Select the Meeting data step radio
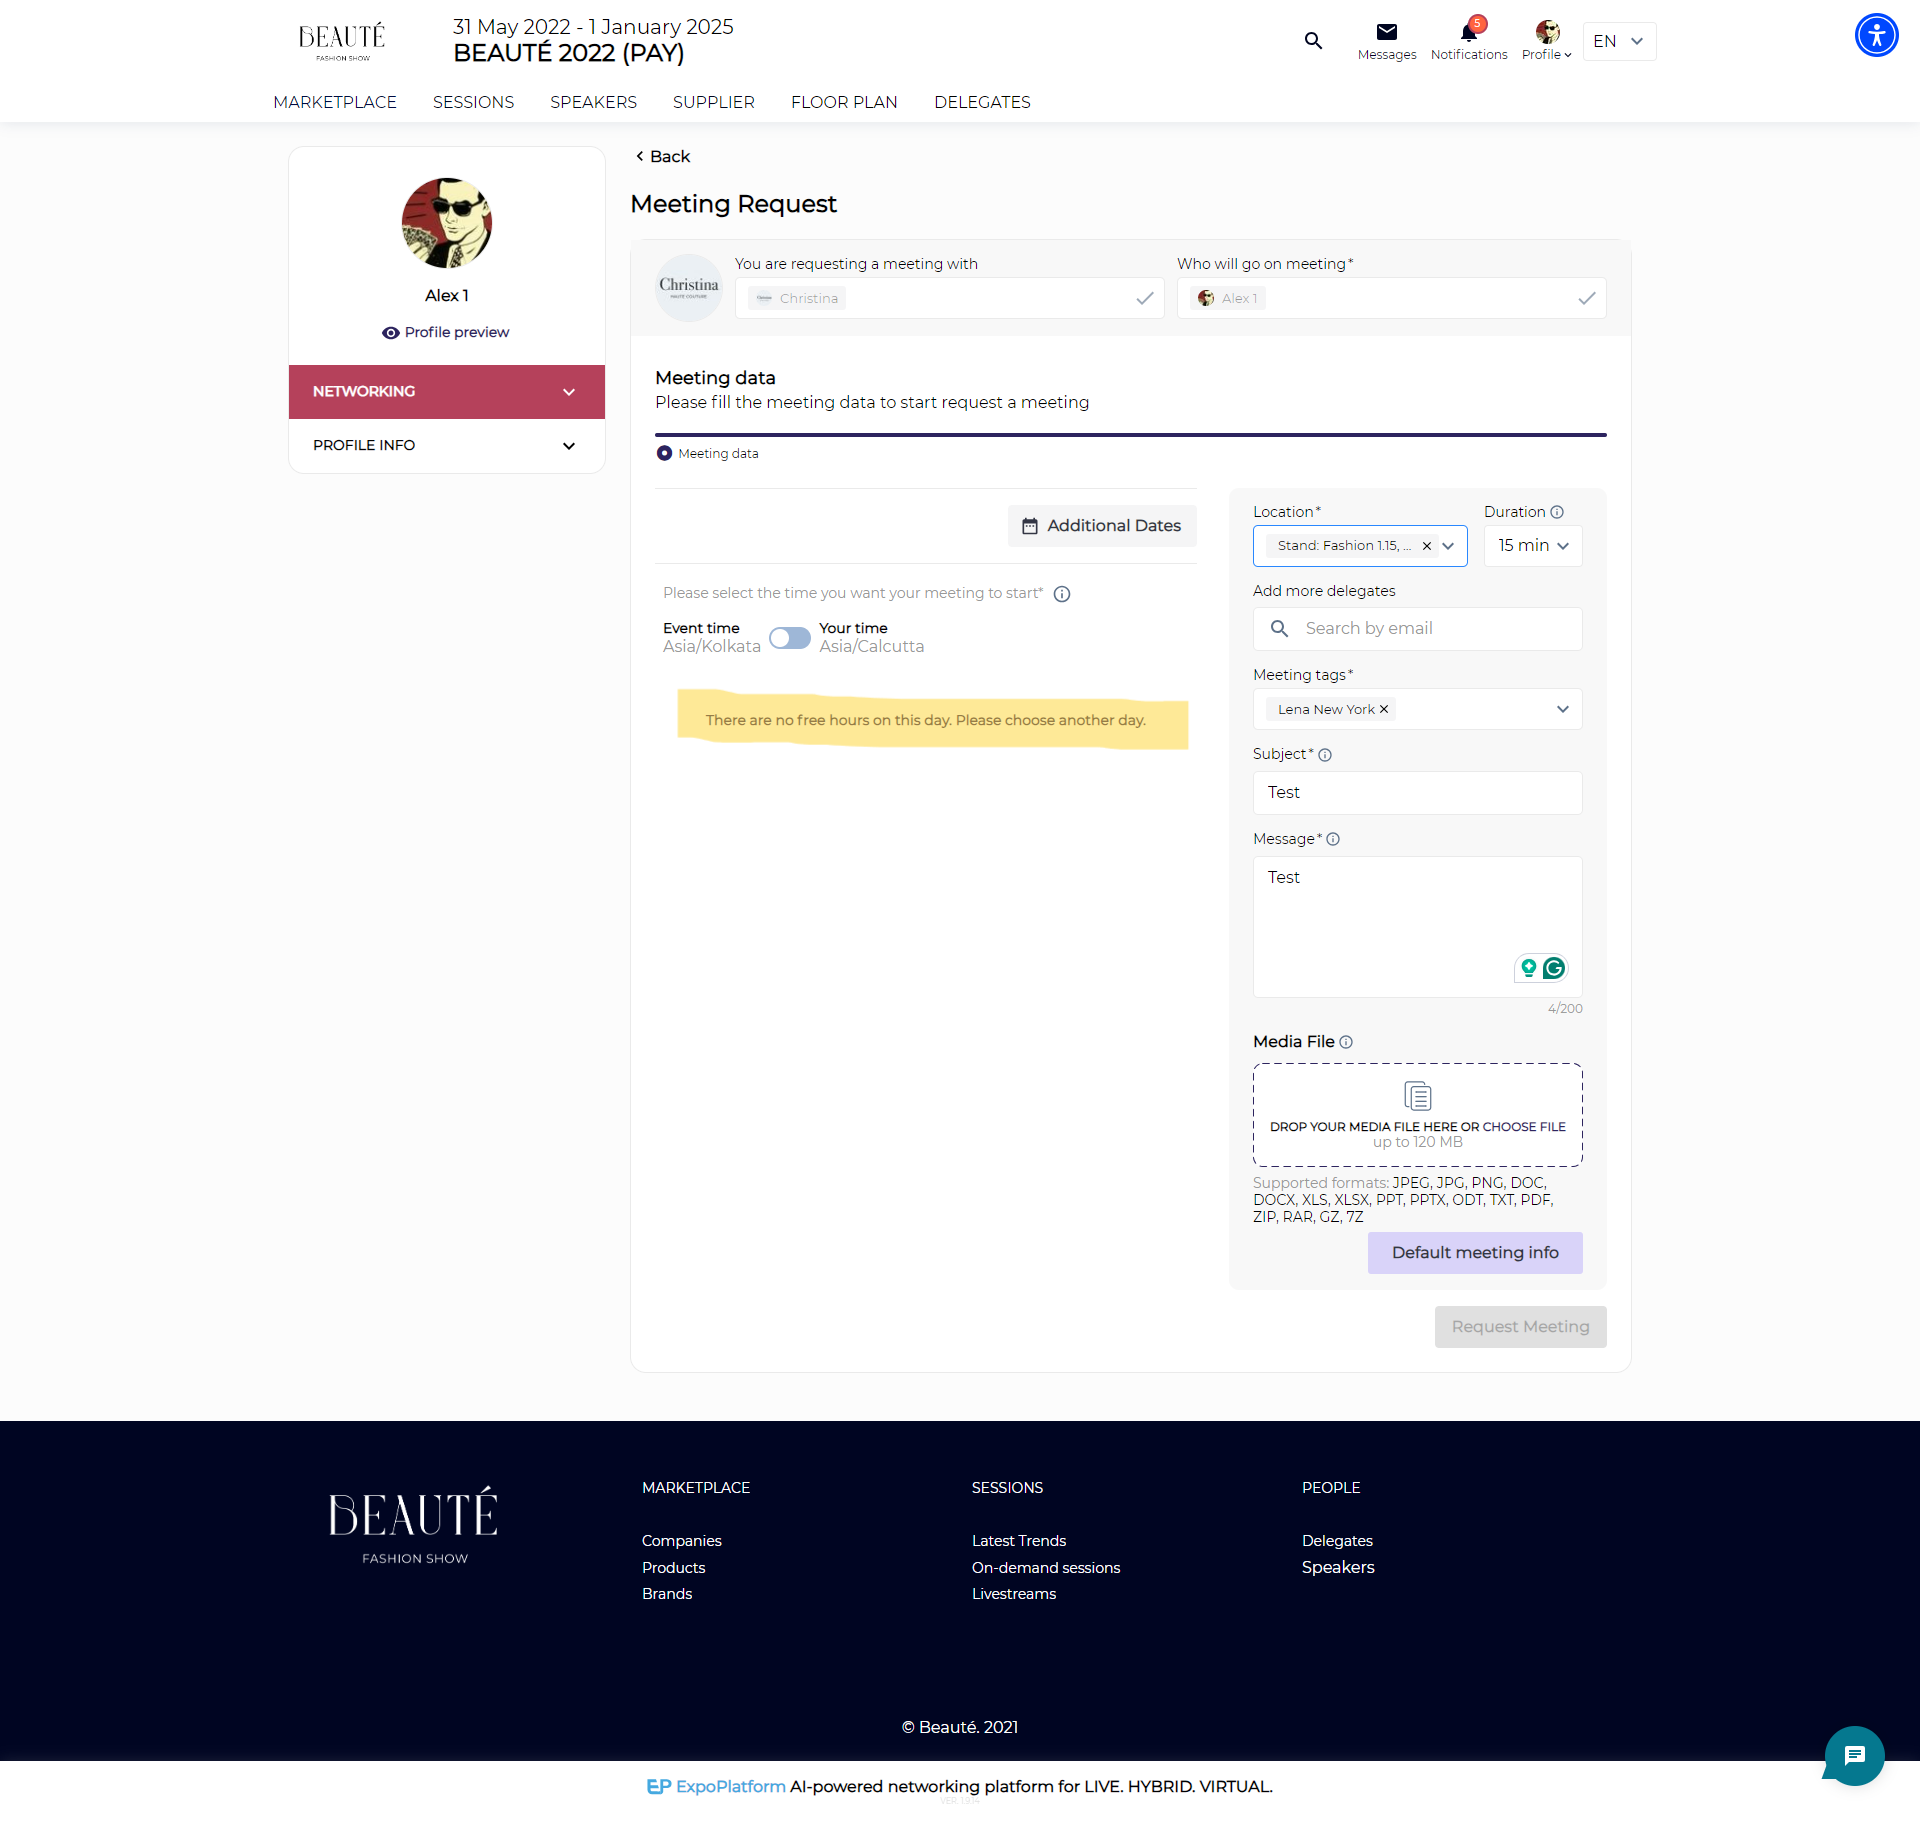The height and width of the screenshot is (1821, 1920). [664, 453]
